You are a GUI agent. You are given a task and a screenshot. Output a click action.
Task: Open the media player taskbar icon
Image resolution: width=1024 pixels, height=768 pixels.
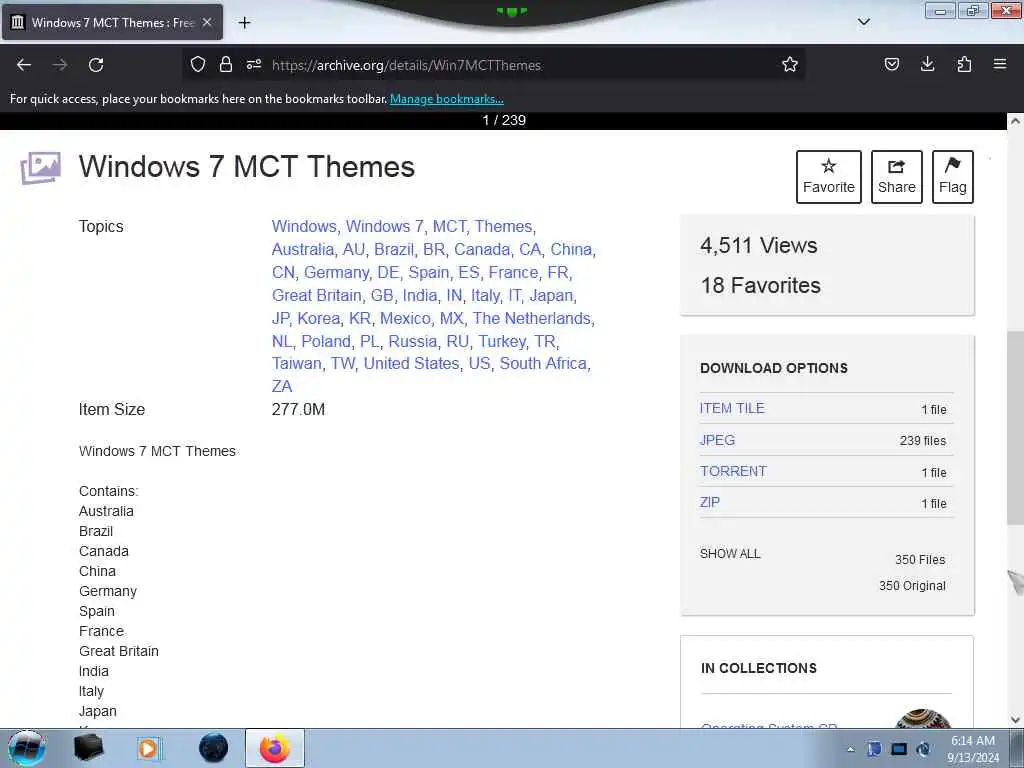[x=149, y=748]
